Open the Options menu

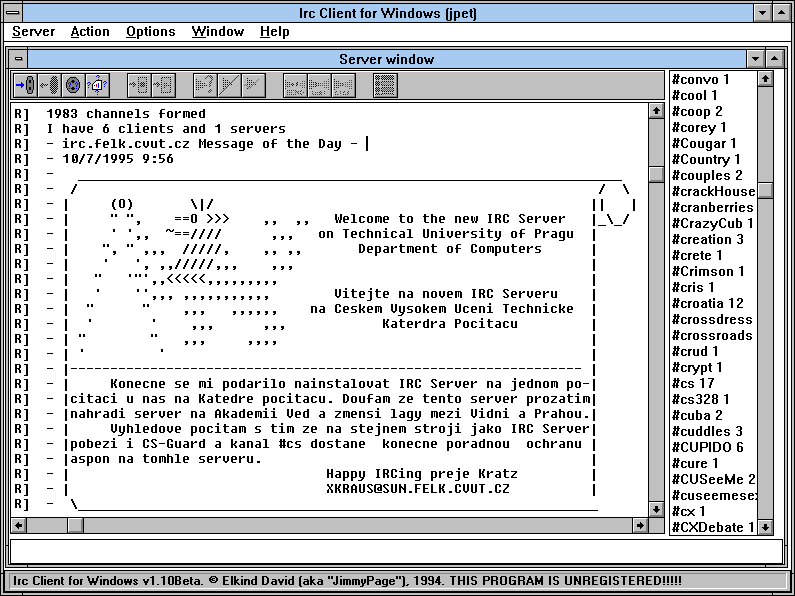point(150,32)
